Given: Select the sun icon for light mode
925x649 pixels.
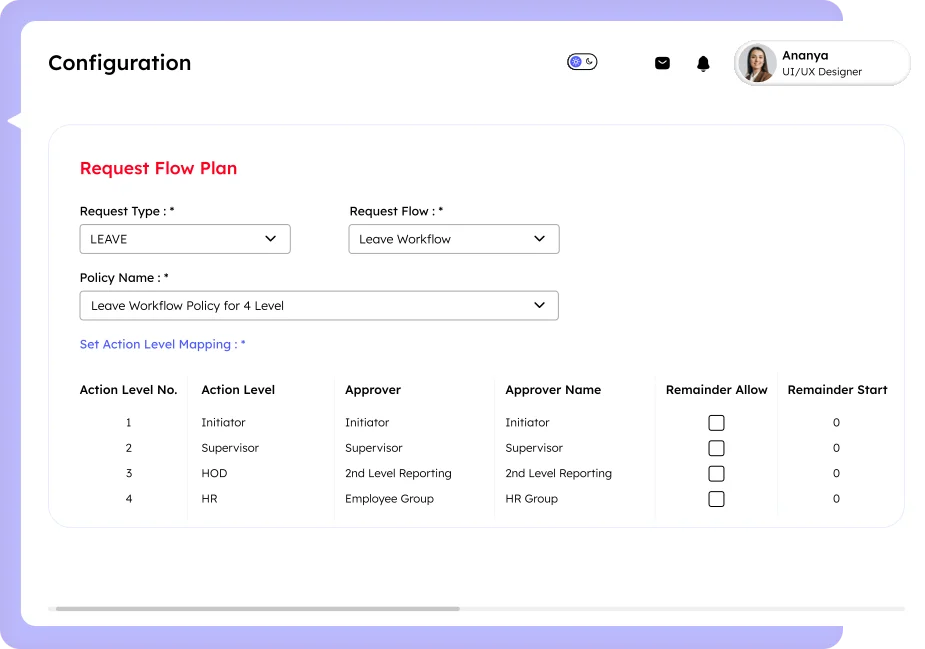Looking at the screenshot, I should 576,61.
